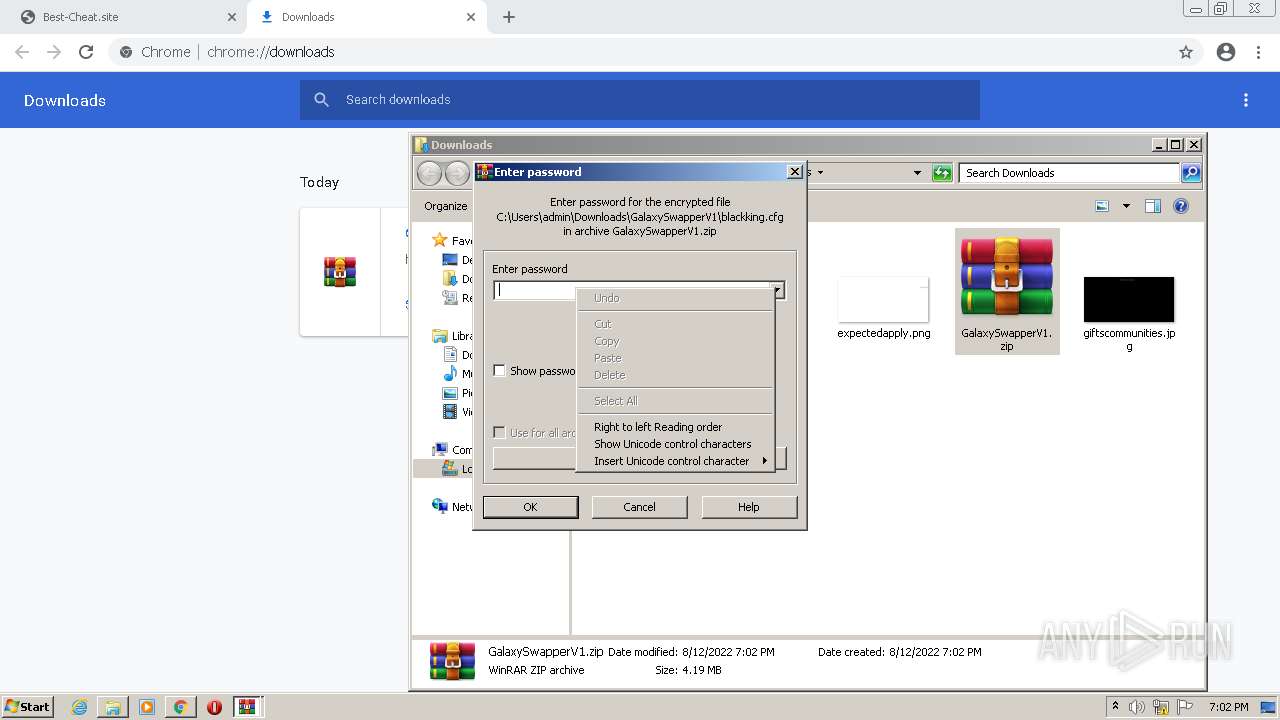This screenshot has width=1280, height=720.
Task: Open the Windows Start menu
Action: click(28, 707)
